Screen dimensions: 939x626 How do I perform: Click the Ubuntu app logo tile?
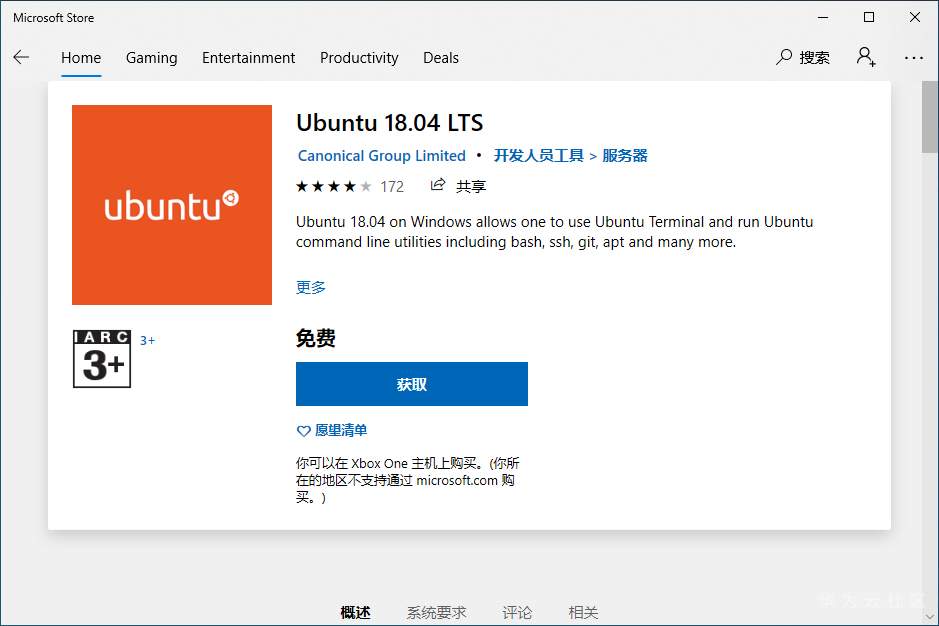(x=172, y=205)
